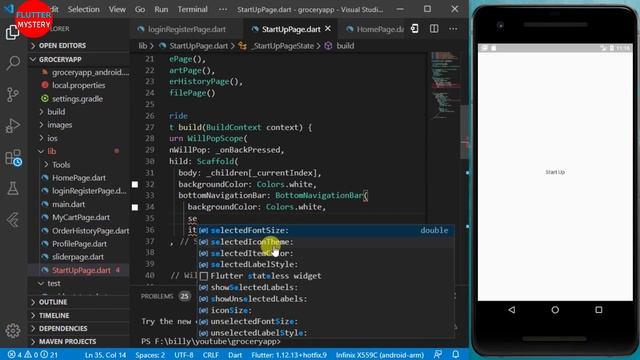Click the open changes icon in editor toolbar
Screen dimensions: 640x360
(x=415, y=29)
